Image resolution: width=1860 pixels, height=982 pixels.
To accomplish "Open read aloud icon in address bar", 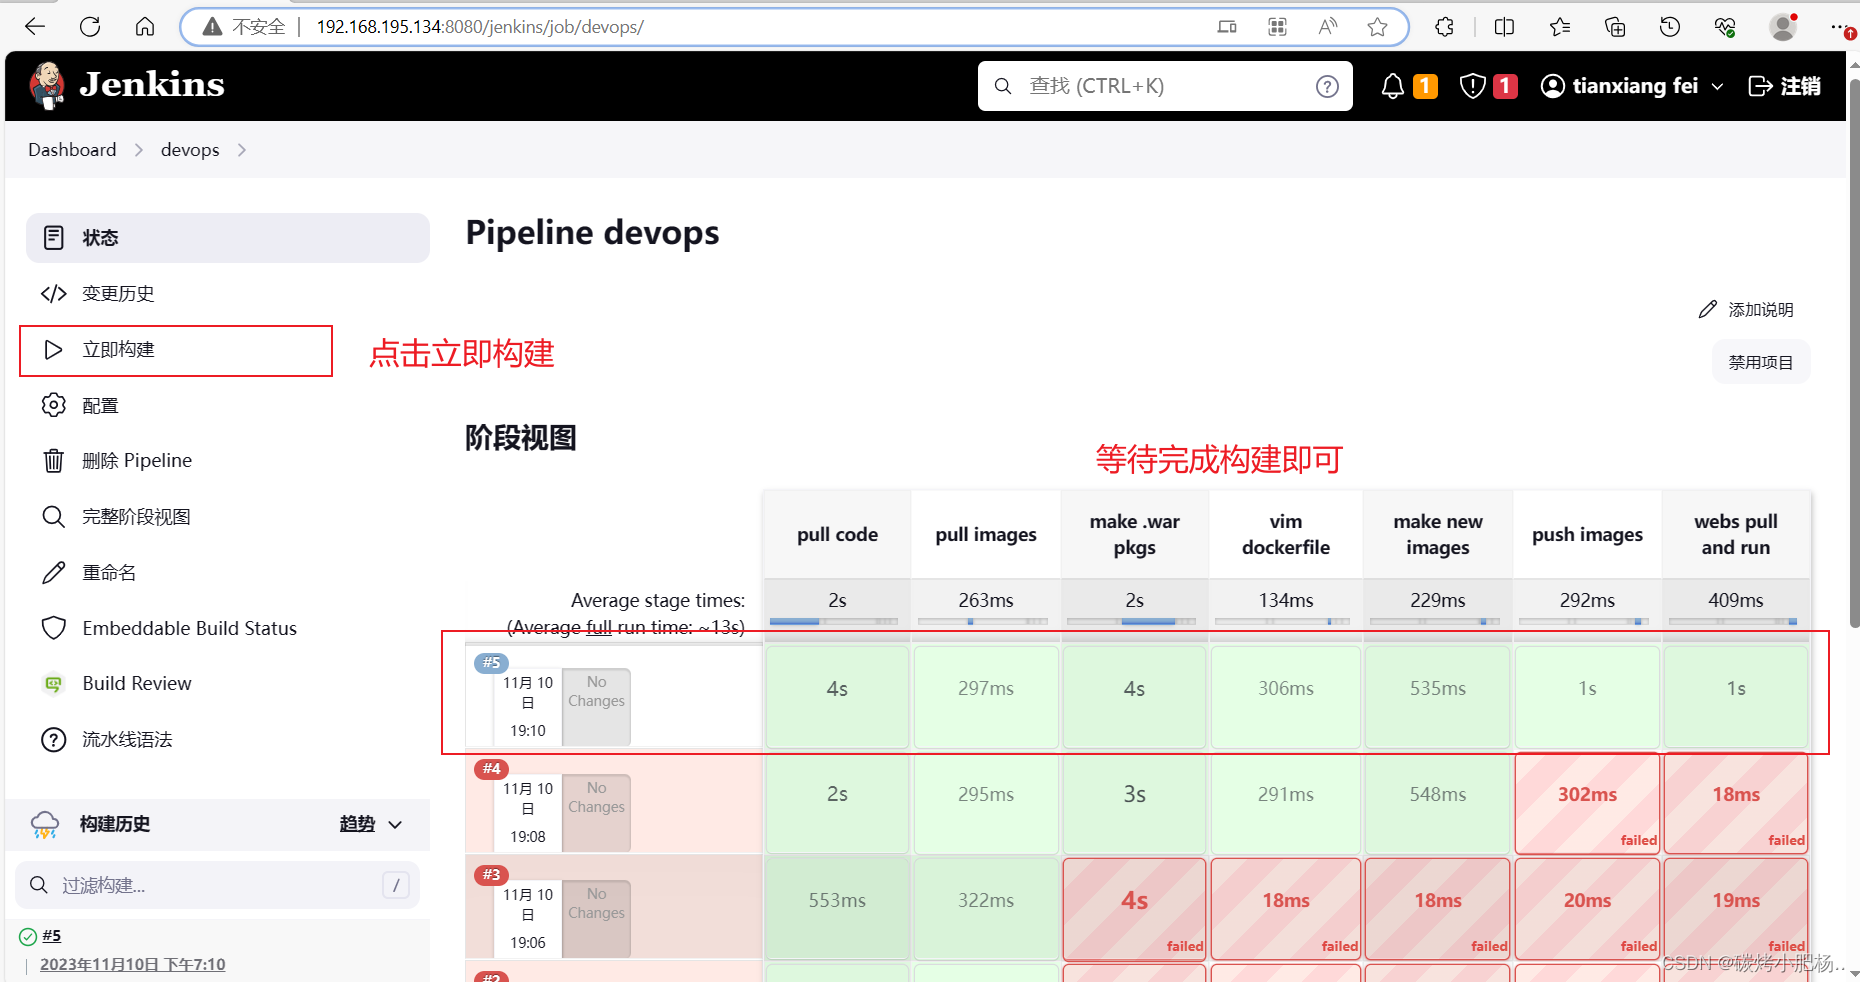I will [x=1327, y=27].
